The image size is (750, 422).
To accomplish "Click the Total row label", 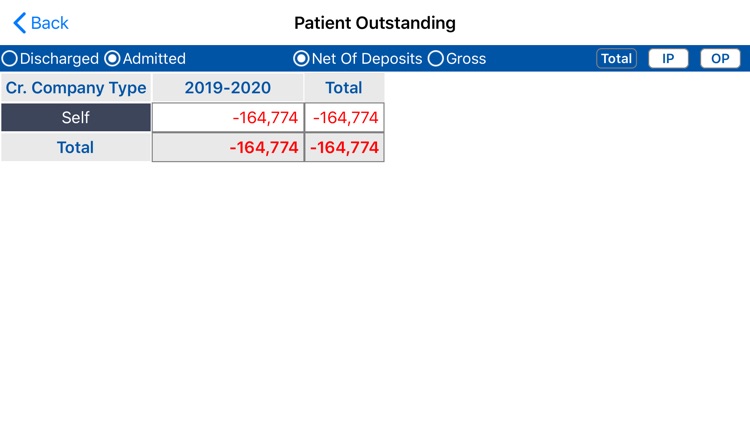I will [76, 148].
